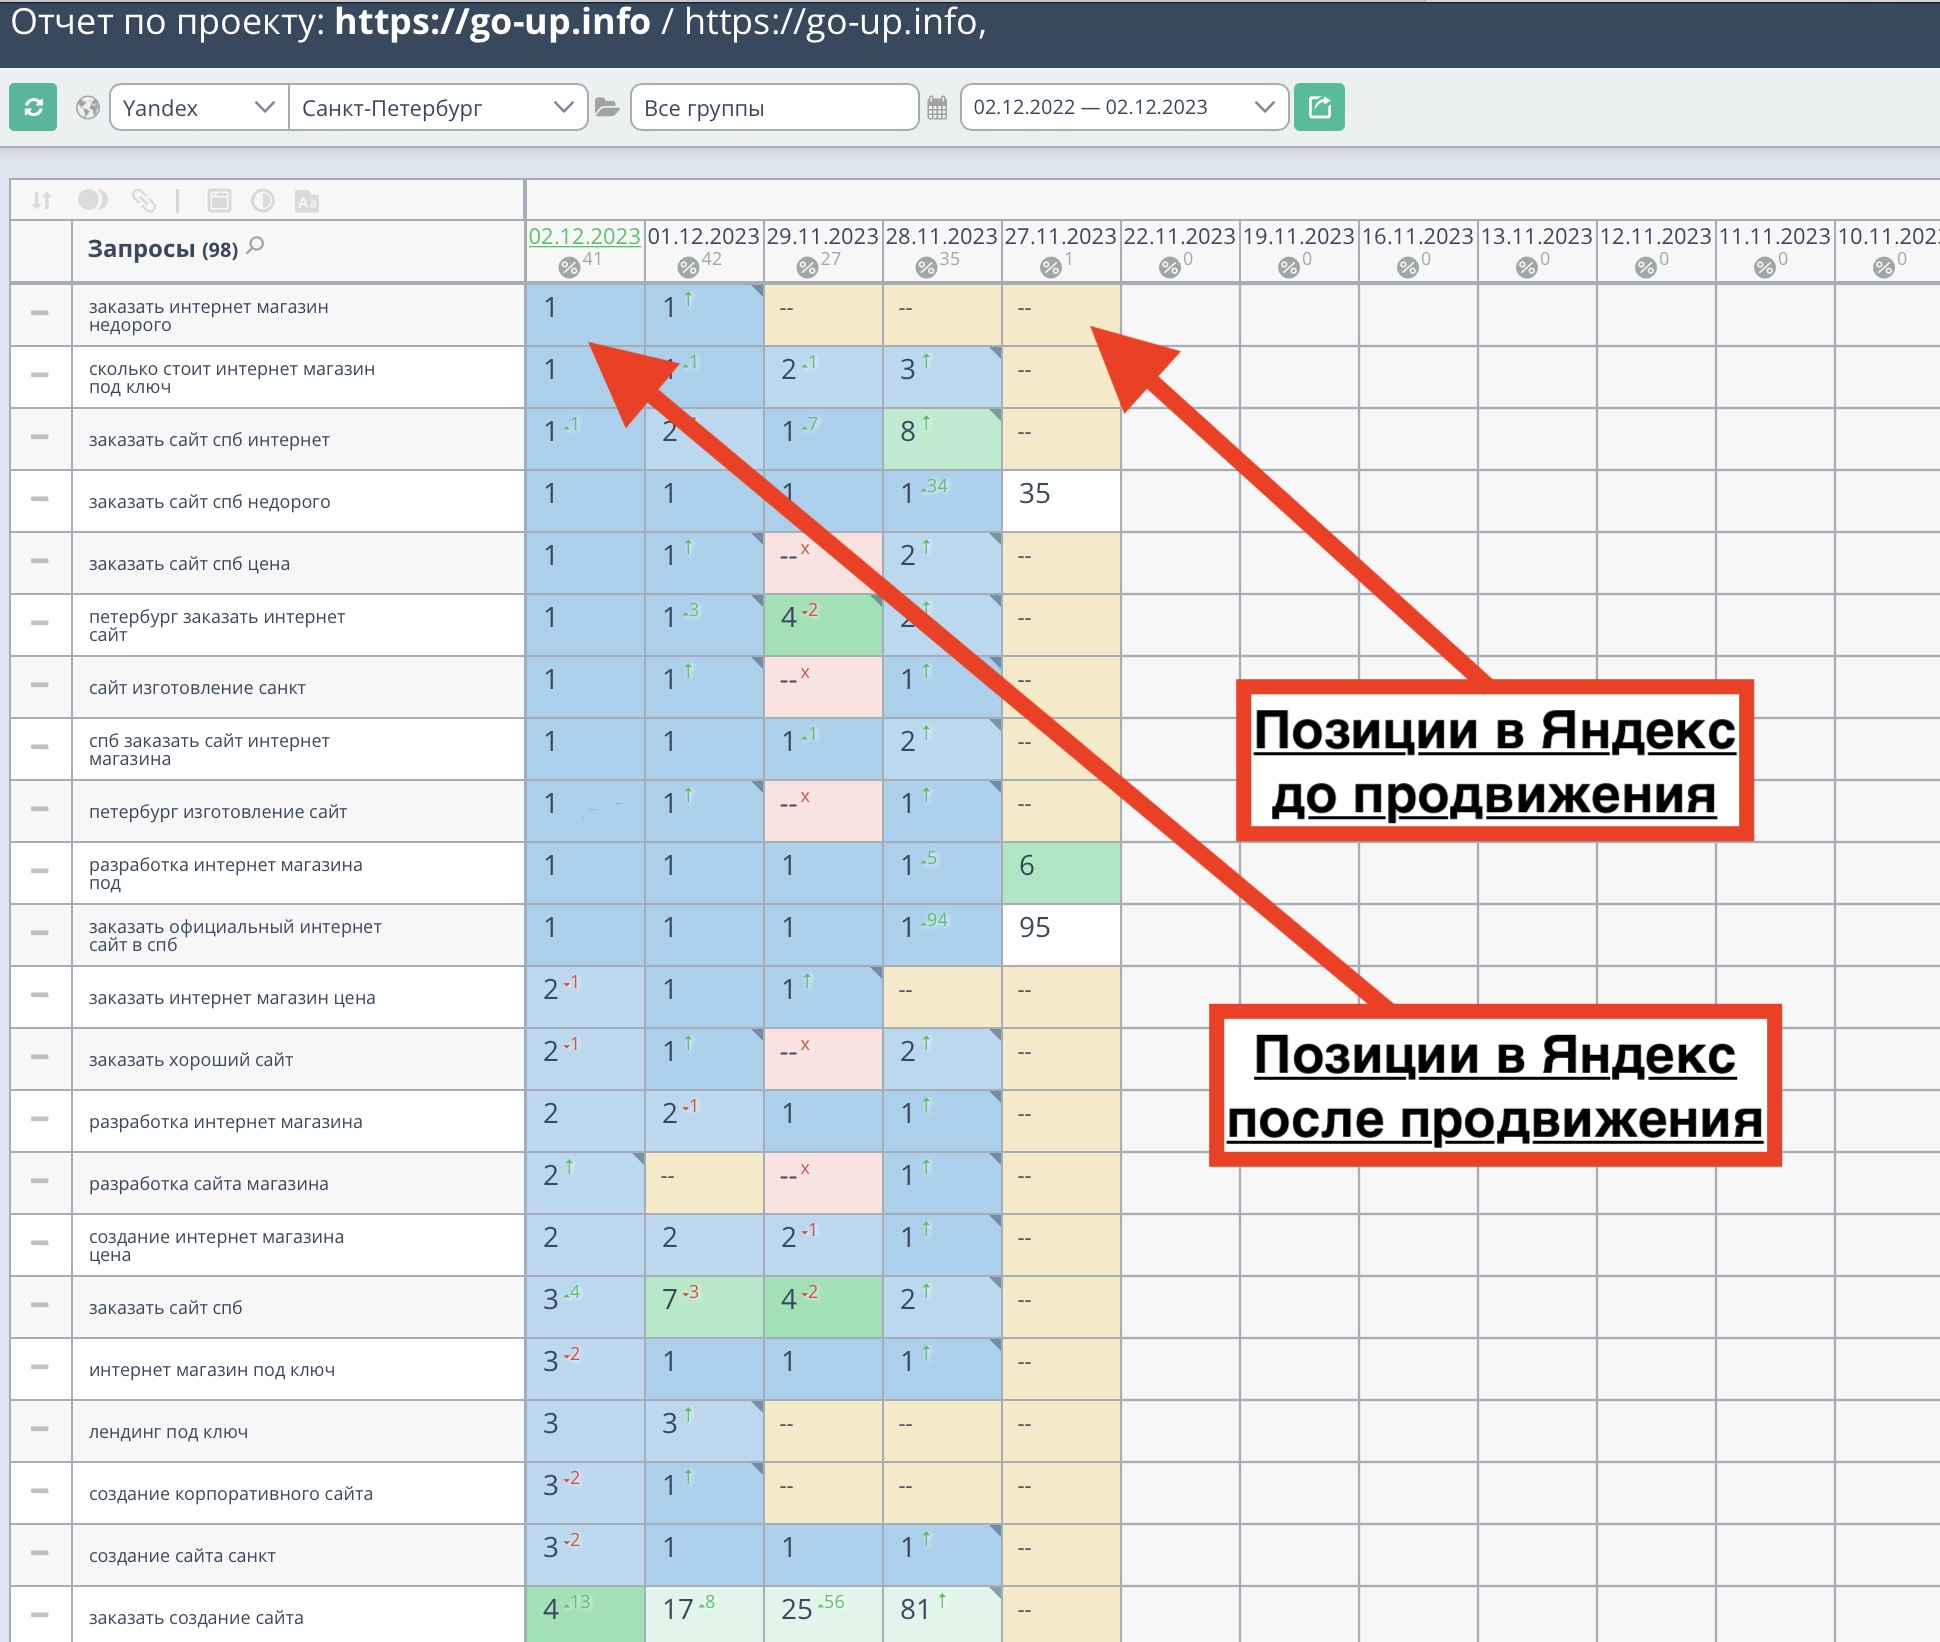Image resolution: width=1940 pixels, height=1642 pixels.
Task: Click the 28.11.2023 date column header
Action: [x=941, y=236]
